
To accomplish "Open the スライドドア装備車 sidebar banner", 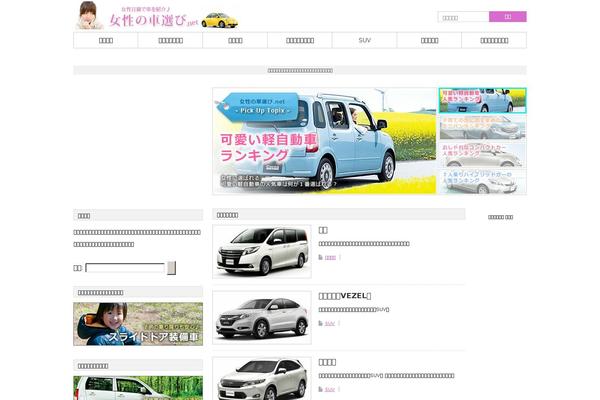I will point(138,324).
